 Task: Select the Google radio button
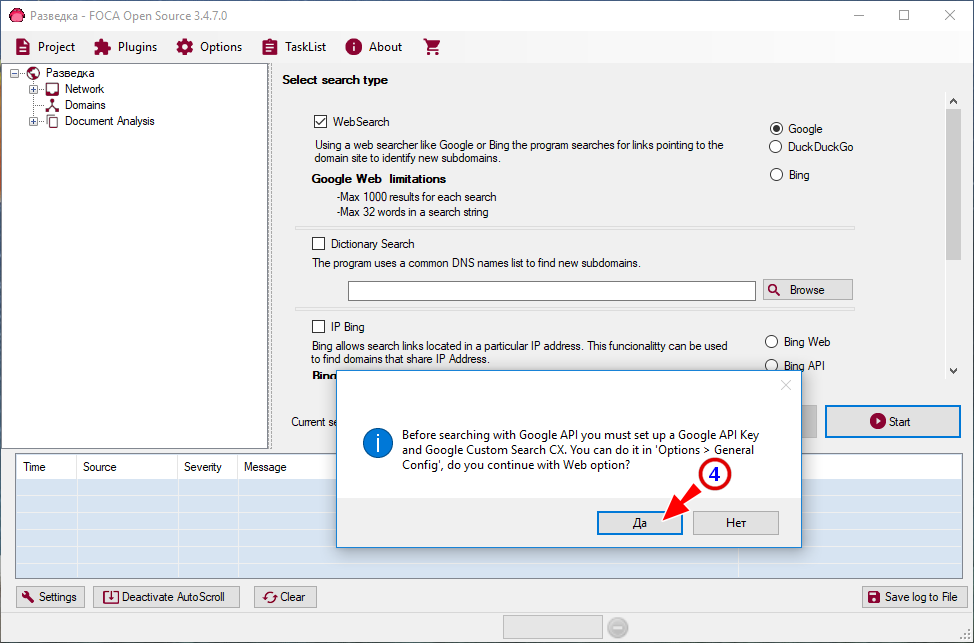click(776, 129)
